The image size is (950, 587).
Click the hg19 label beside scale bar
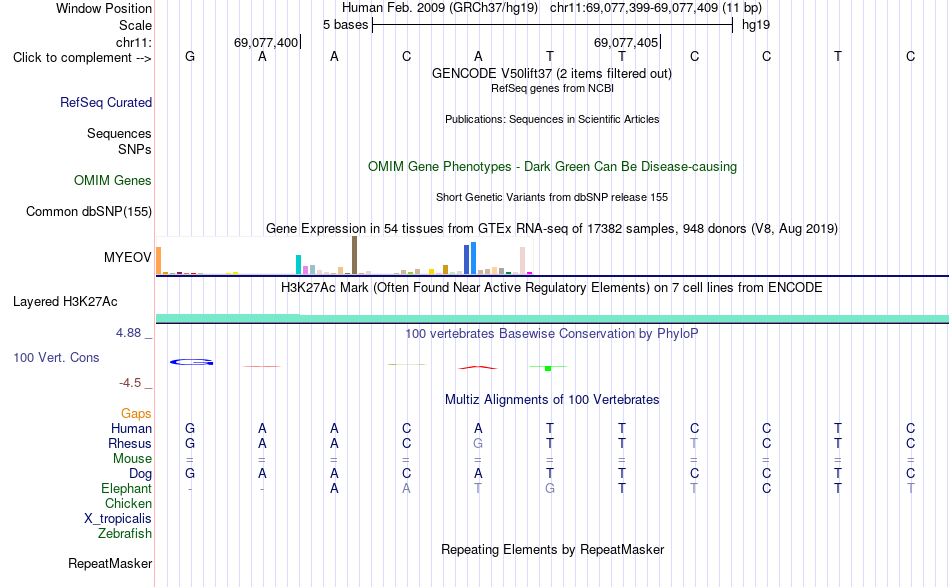click(756, 25)
